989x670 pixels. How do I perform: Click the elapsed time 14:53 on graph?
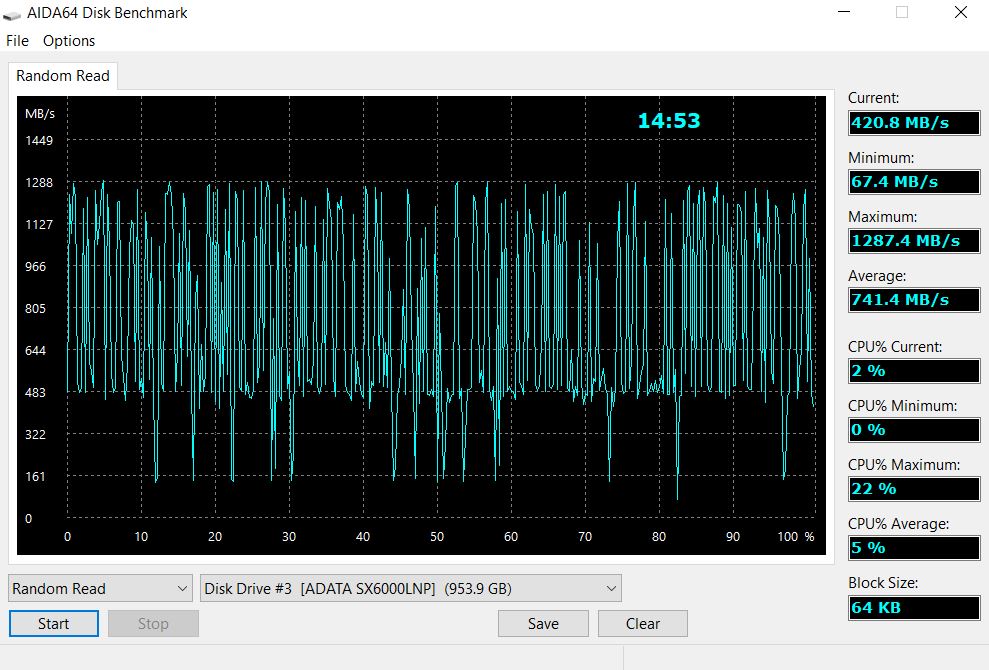(669, 120)
